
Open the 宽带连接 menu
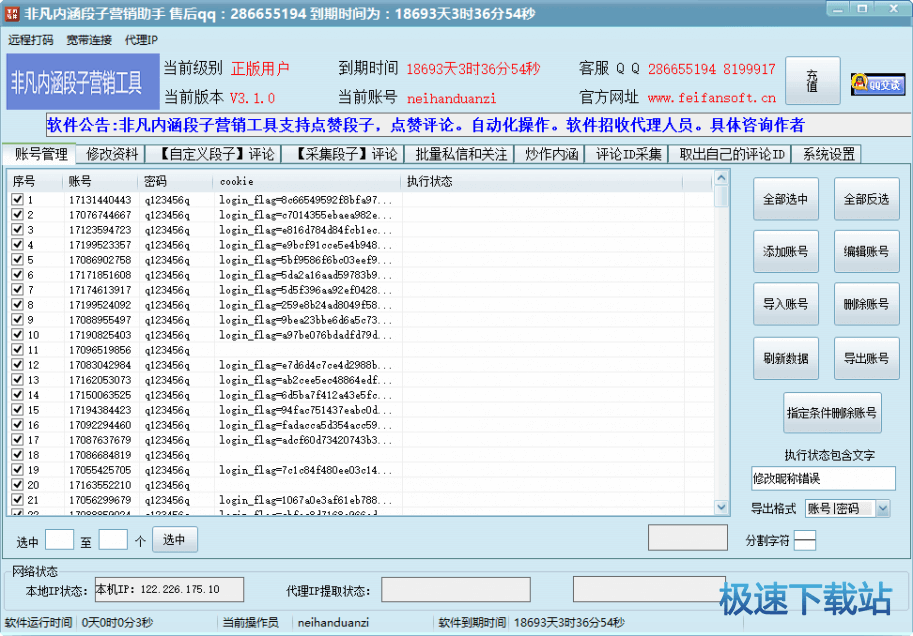[89, 40]
